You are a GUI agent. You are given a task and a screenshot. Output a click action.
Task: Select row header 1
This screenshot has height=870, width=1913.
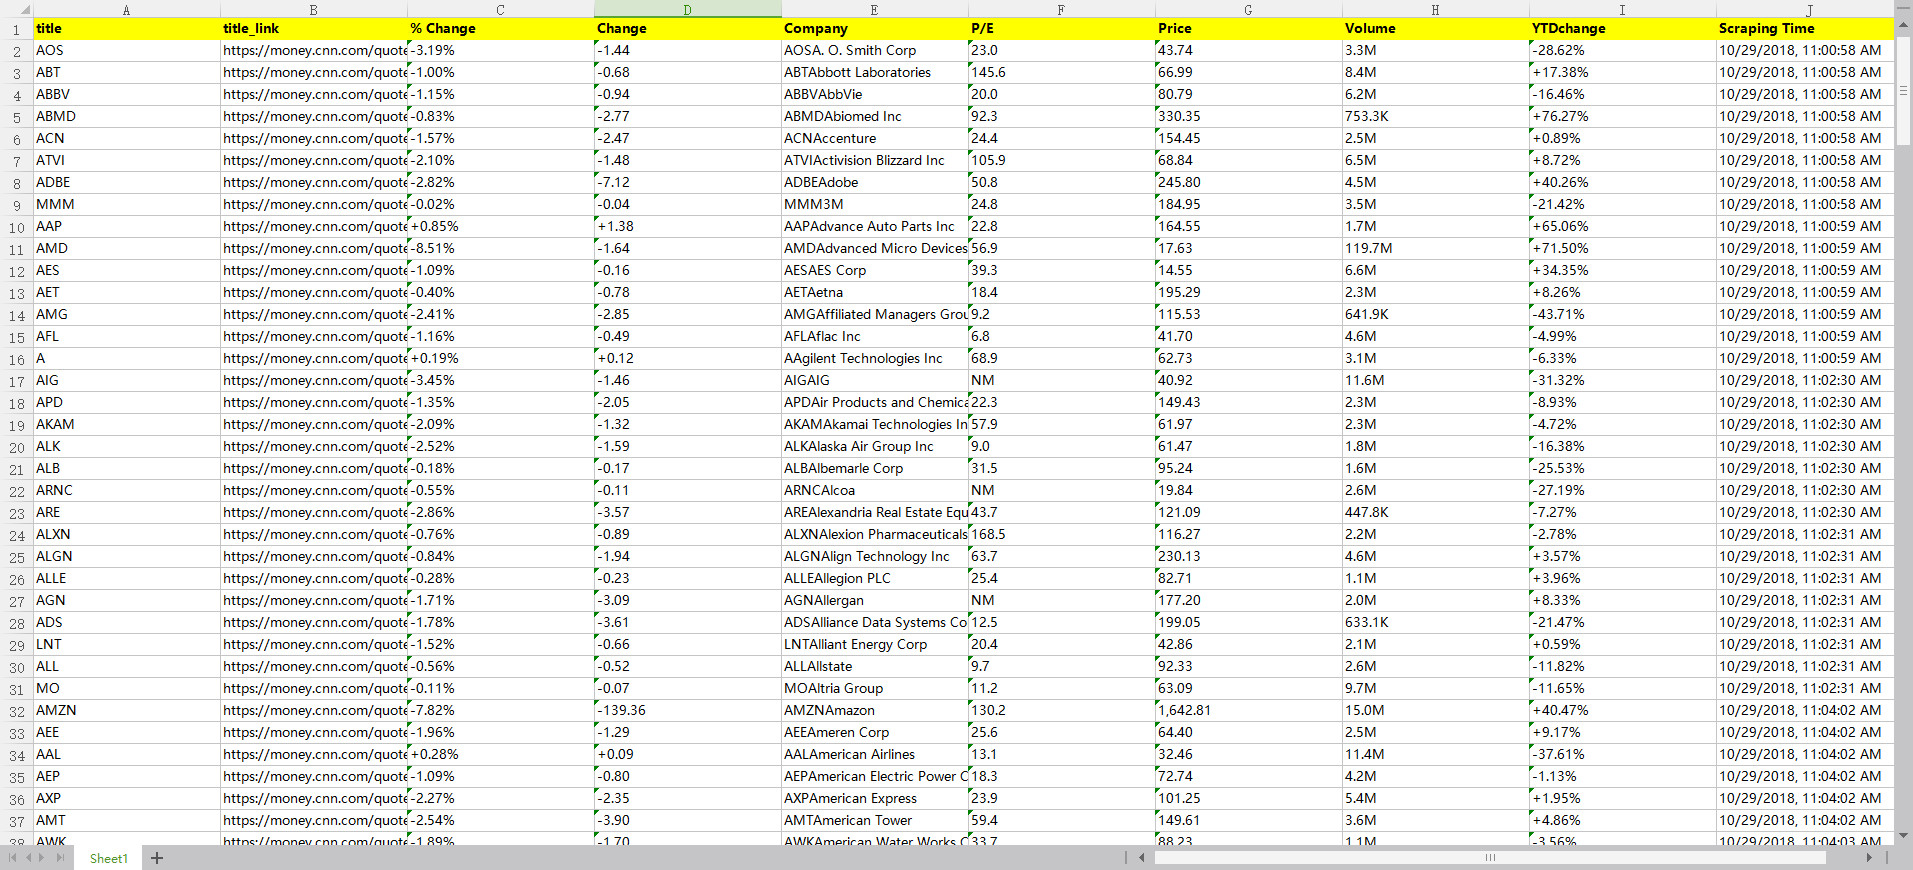coord(16,29)
